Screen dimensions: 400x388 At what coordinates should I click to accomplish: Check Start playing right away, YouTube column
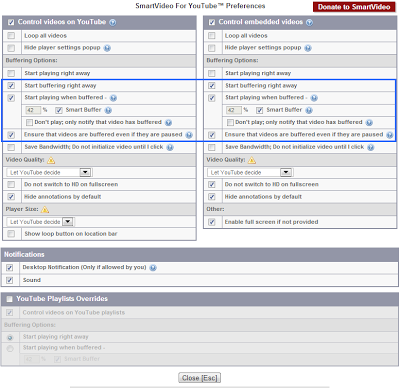(11, 73)
